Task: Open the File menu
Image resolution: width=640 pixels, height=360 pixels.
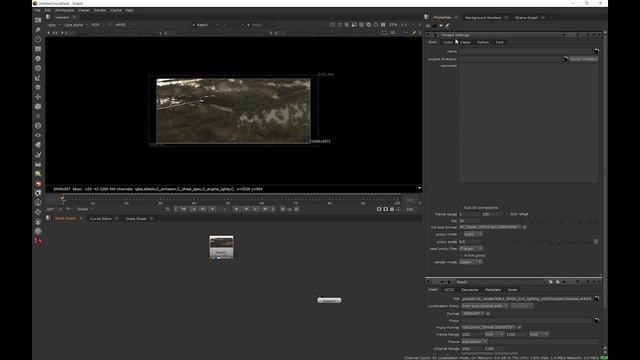Action: click(37, 10)
